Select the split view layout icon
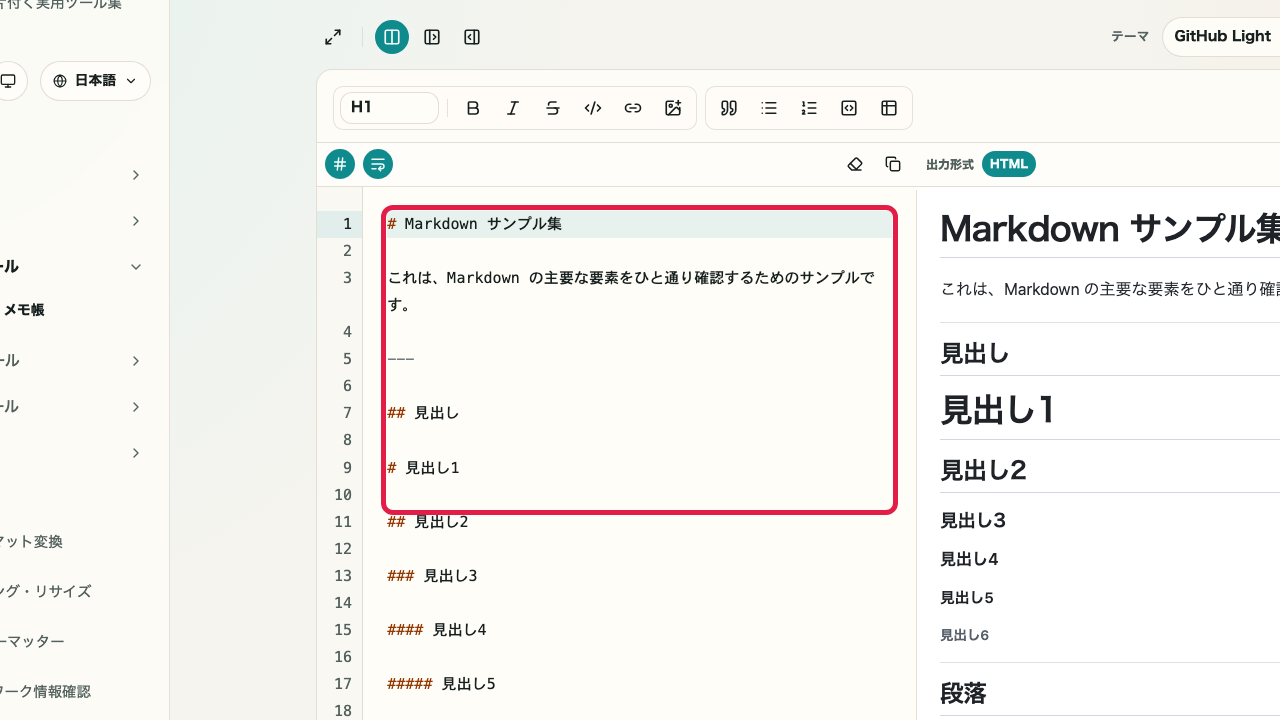Image resolution: width=1280 pixels, height=720 pixels. [x=392, y=37]
